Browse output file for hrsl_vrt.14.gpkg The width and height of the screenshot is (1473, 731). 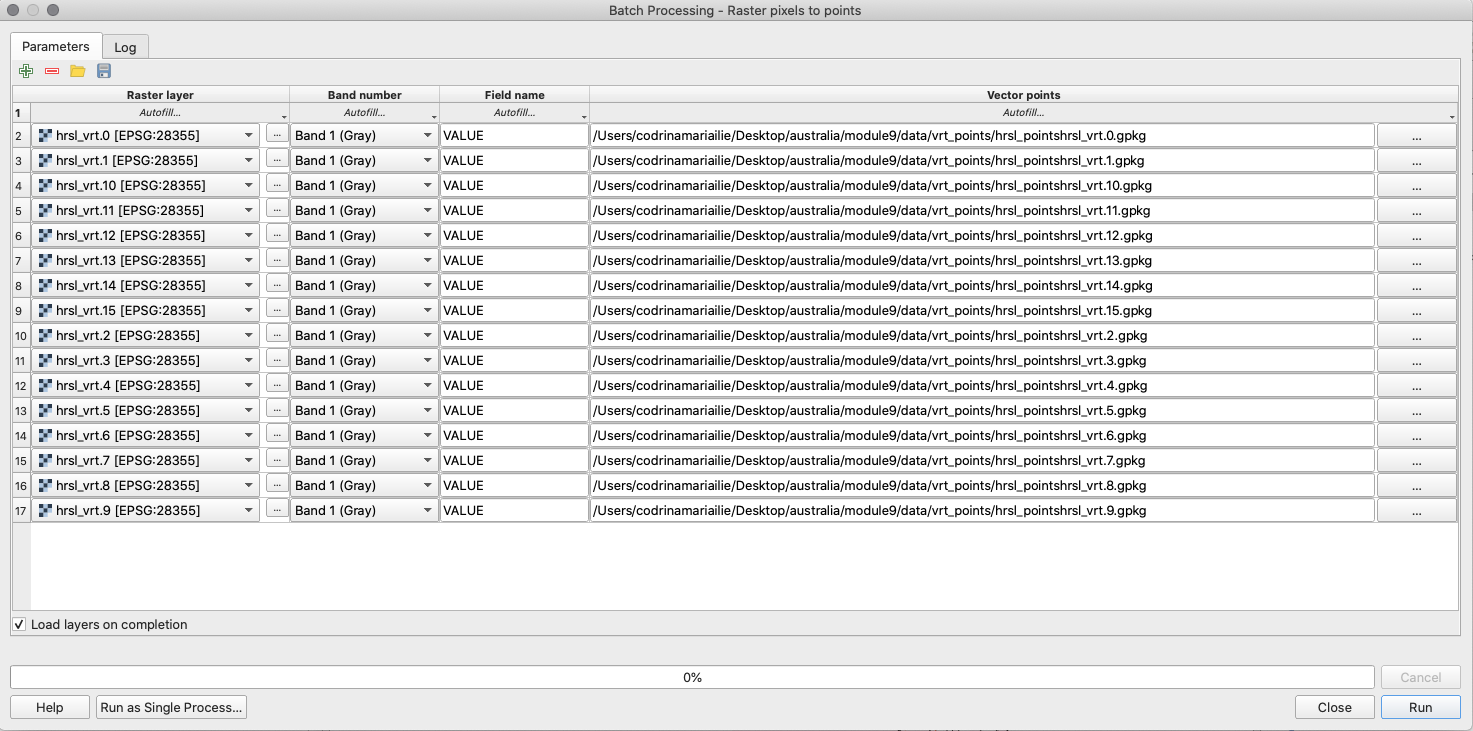point(1417,285)
